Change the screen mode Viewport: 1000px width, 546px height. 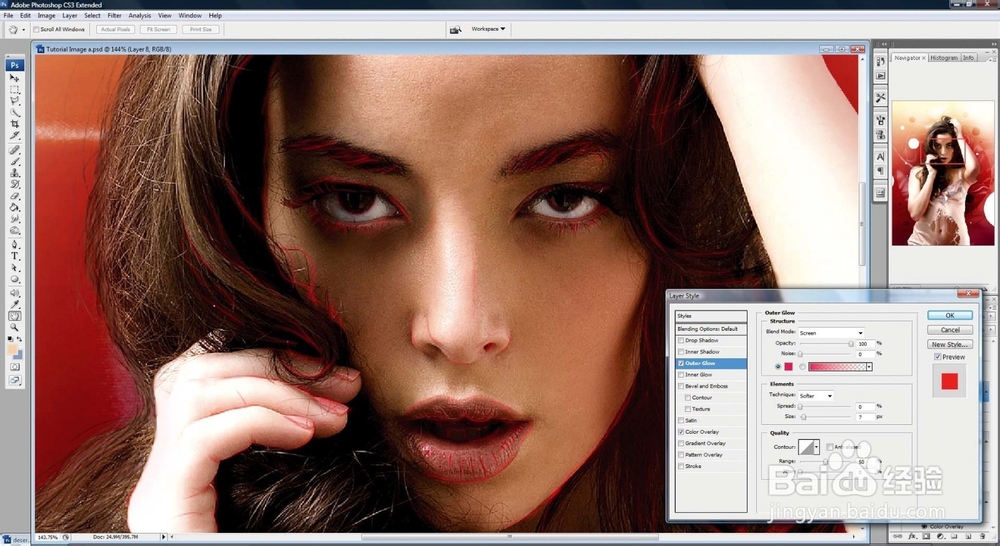[14, 380]
